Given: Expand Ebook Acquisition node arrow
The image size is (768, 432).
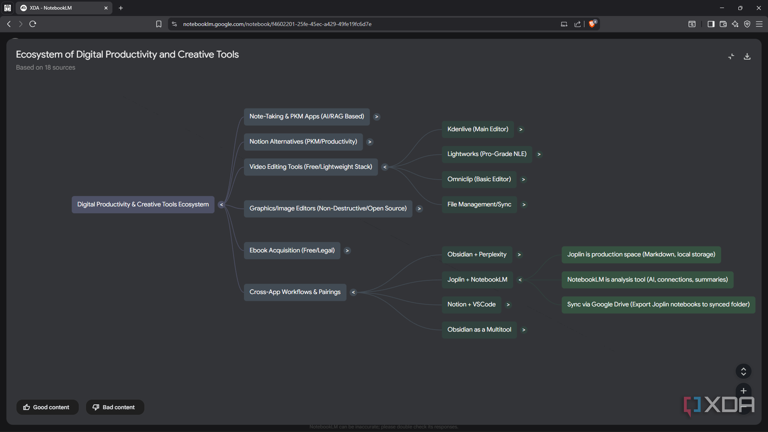Looking at the screenshot, I should pos(347,251).
